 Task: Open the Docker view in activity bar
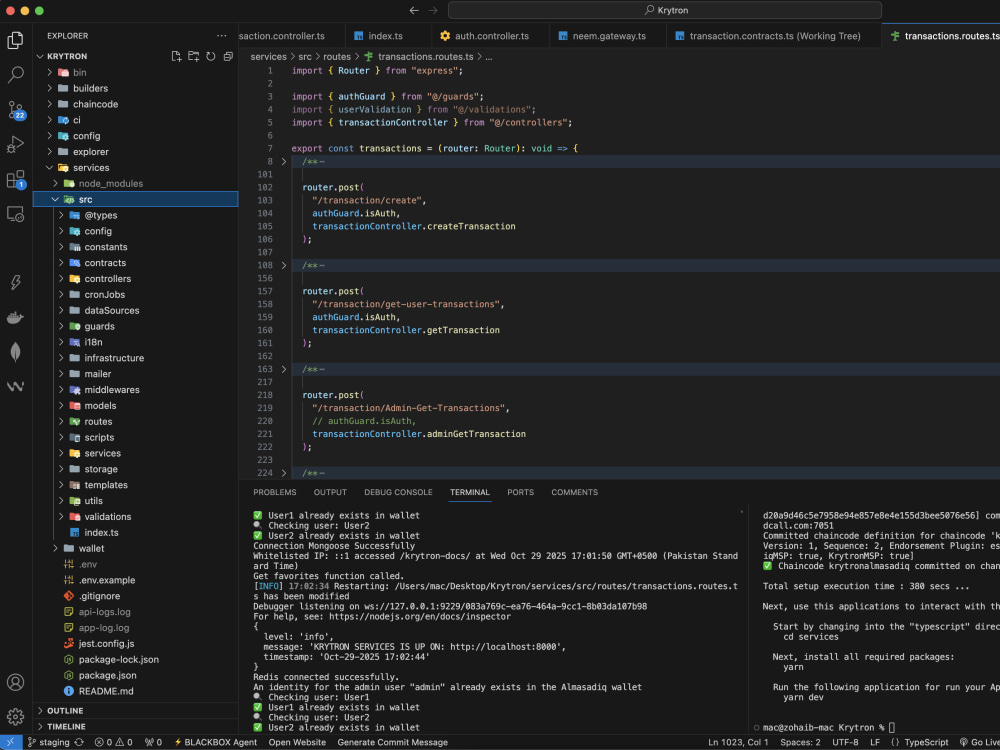pos(15,318)
